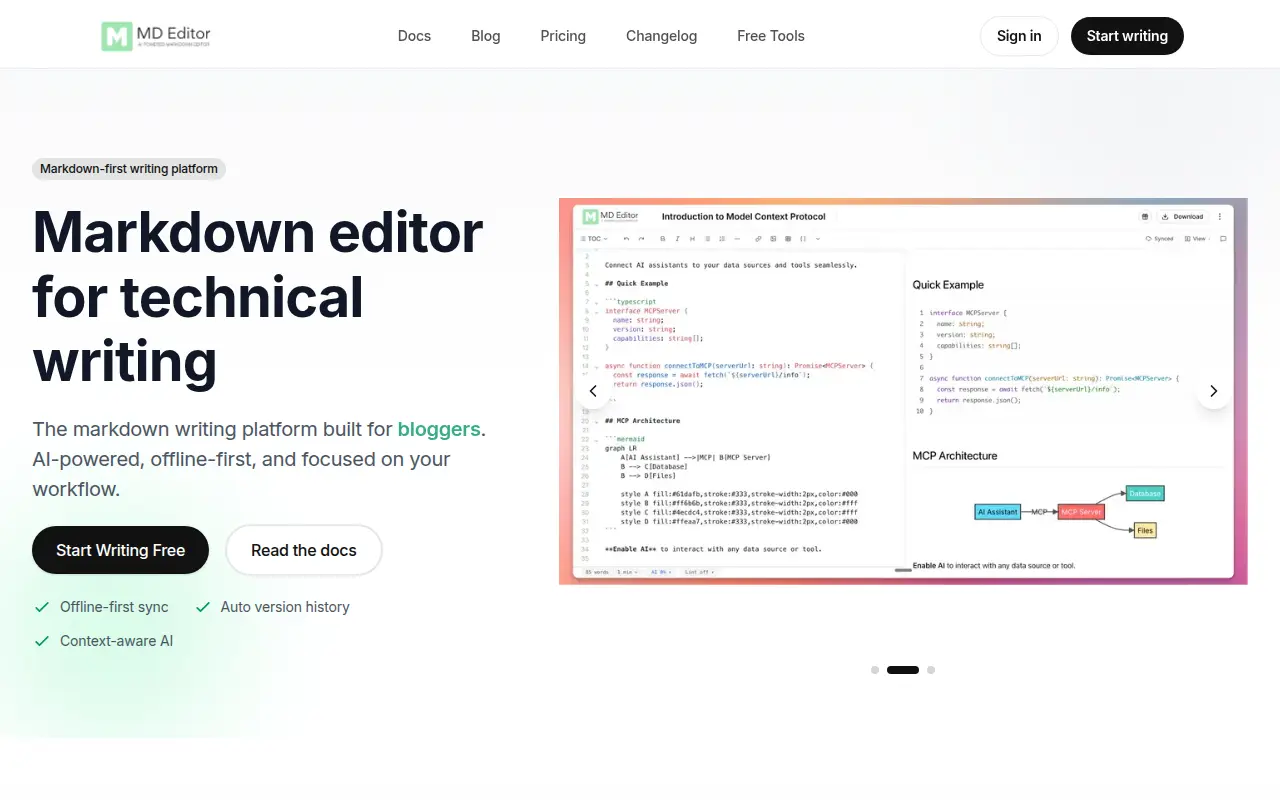The image size is (1280, 800).
Task: Open the View dropdown in editor preview
Action: [x=1196, y=239]
